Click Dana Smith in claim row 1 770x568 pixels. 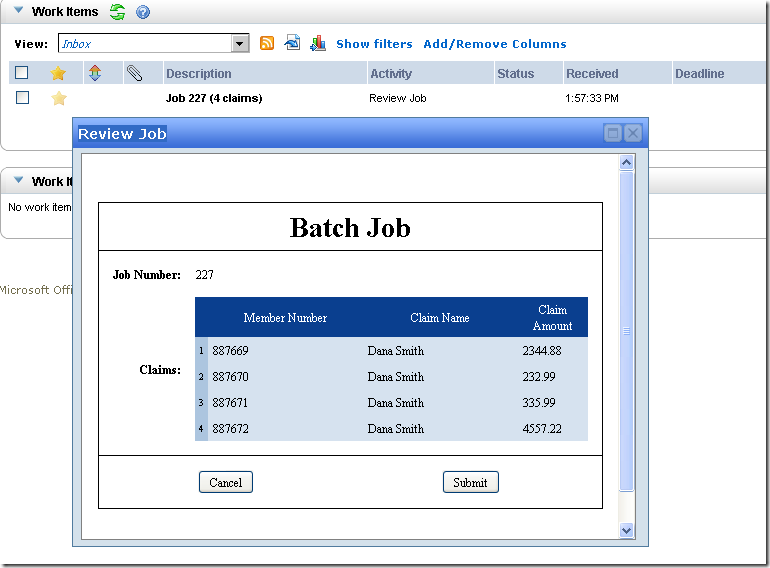point(395,351)
